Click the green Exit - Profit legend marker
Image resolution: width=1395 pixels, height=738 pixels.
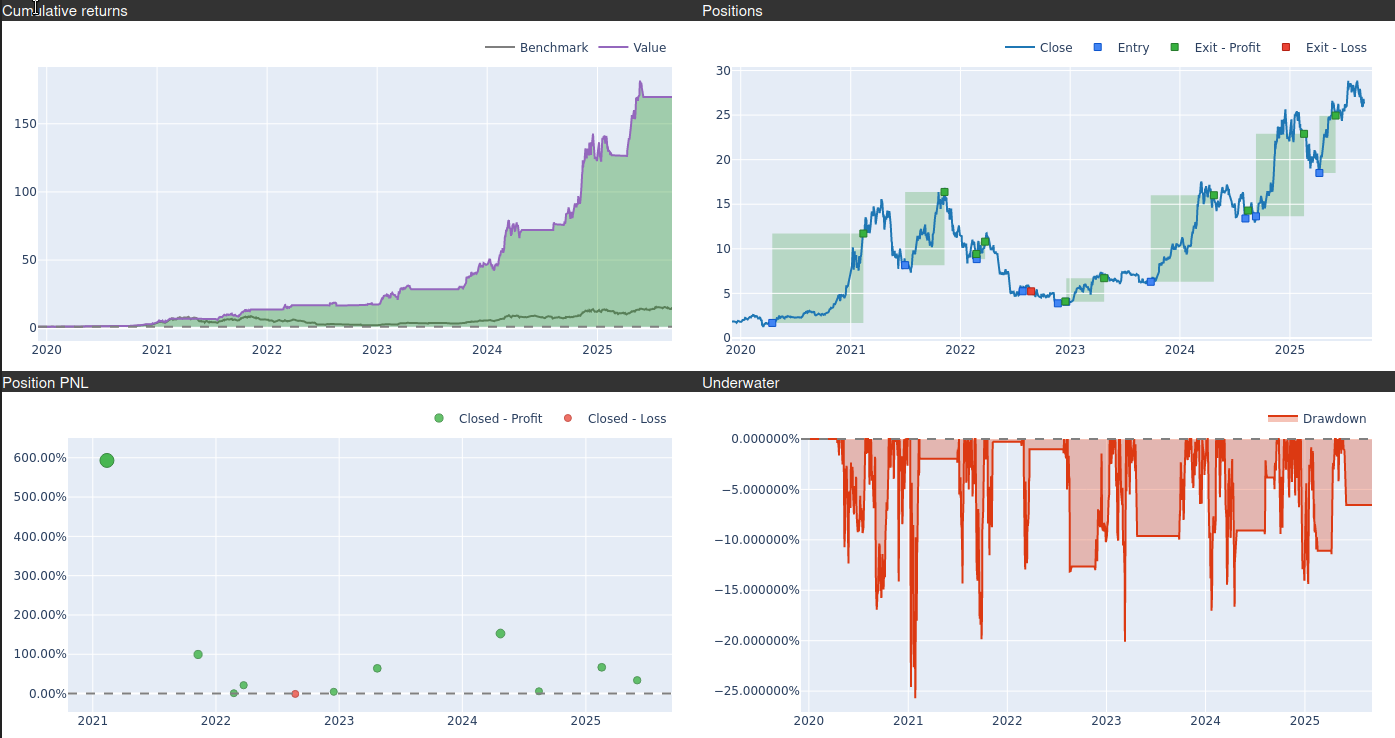1175,48
